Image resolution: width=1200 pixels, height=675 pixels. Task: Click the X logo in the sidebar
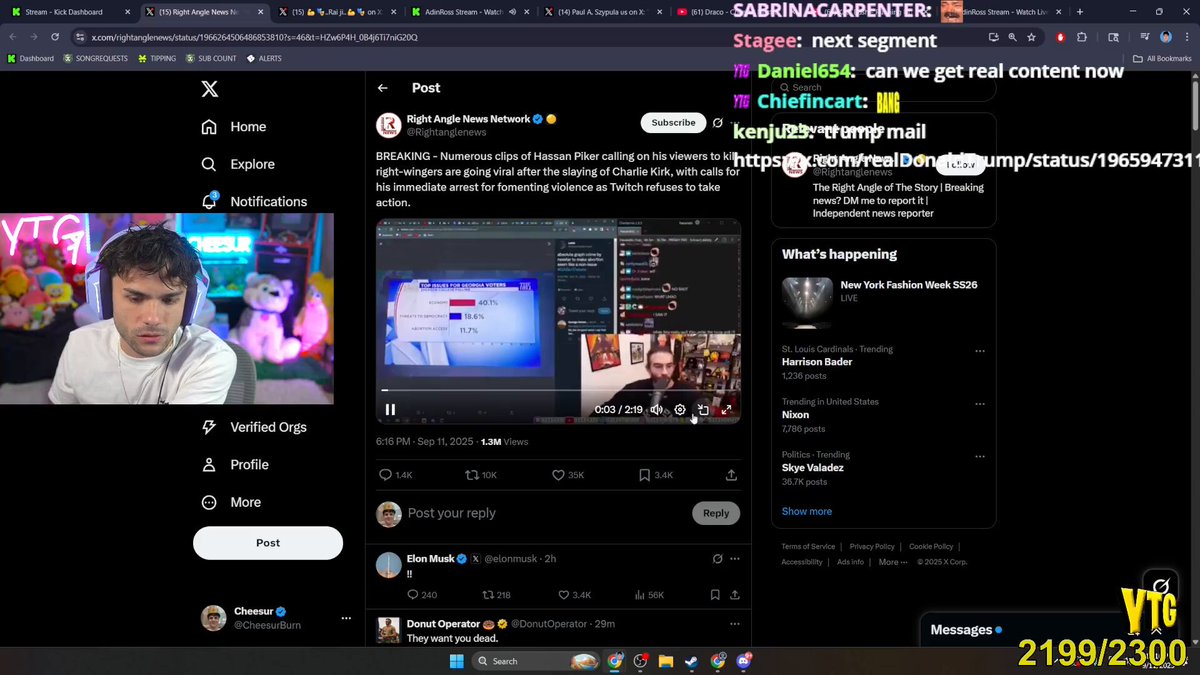209,89
